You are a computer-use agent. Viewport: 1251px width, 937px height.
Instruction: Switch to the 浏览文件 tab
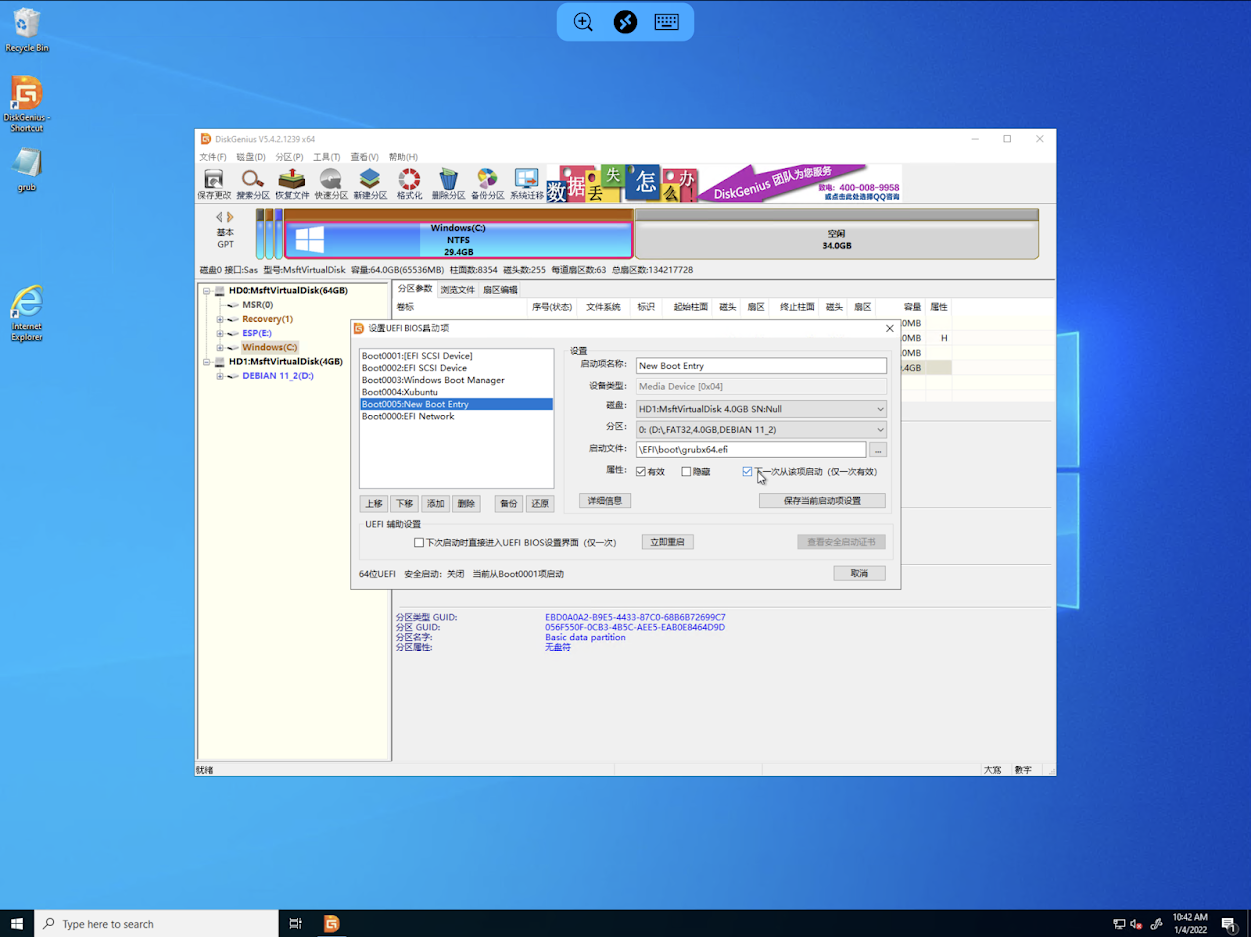click(457, 290)
